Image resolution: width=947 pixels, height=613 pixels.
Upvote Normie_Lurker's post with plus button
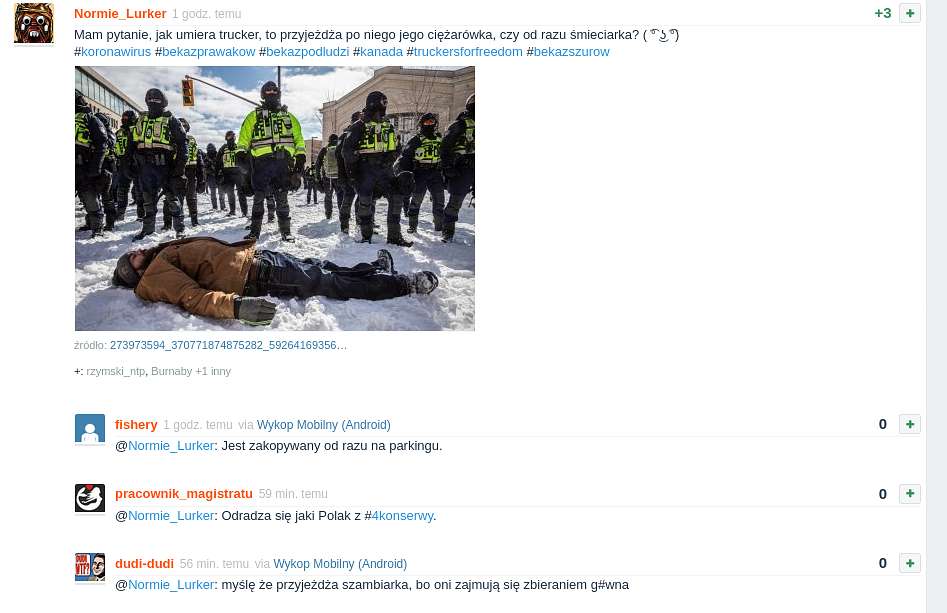pos(910,13)
